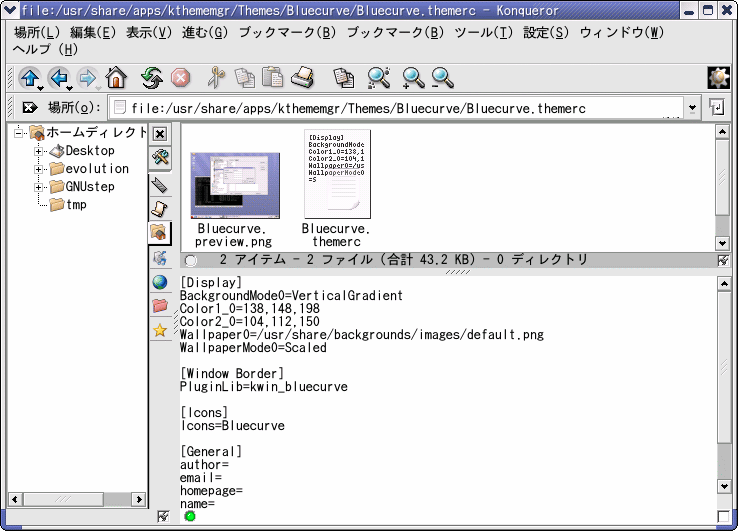Open the pencil-like sidebar tab
The height and width of the screenshot is (531, 738).
coord(160,185)
